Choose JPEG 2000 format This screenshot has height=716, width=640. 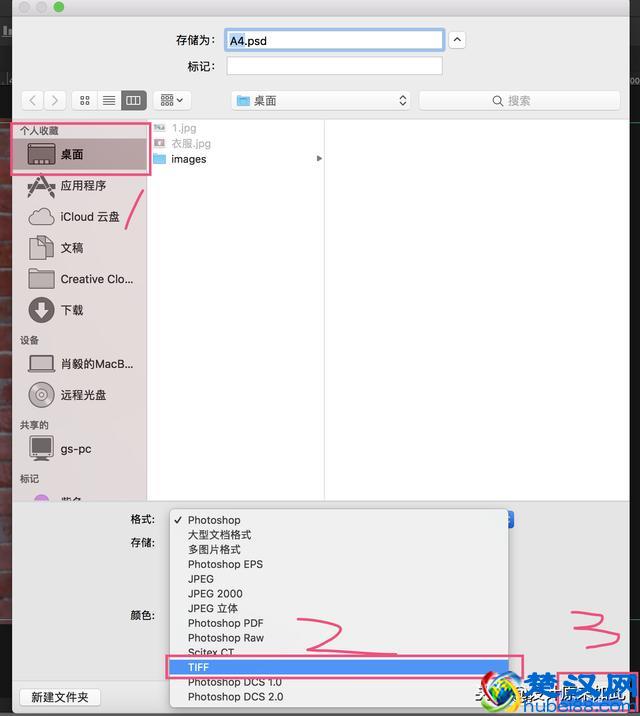click(x=339, y=594)
